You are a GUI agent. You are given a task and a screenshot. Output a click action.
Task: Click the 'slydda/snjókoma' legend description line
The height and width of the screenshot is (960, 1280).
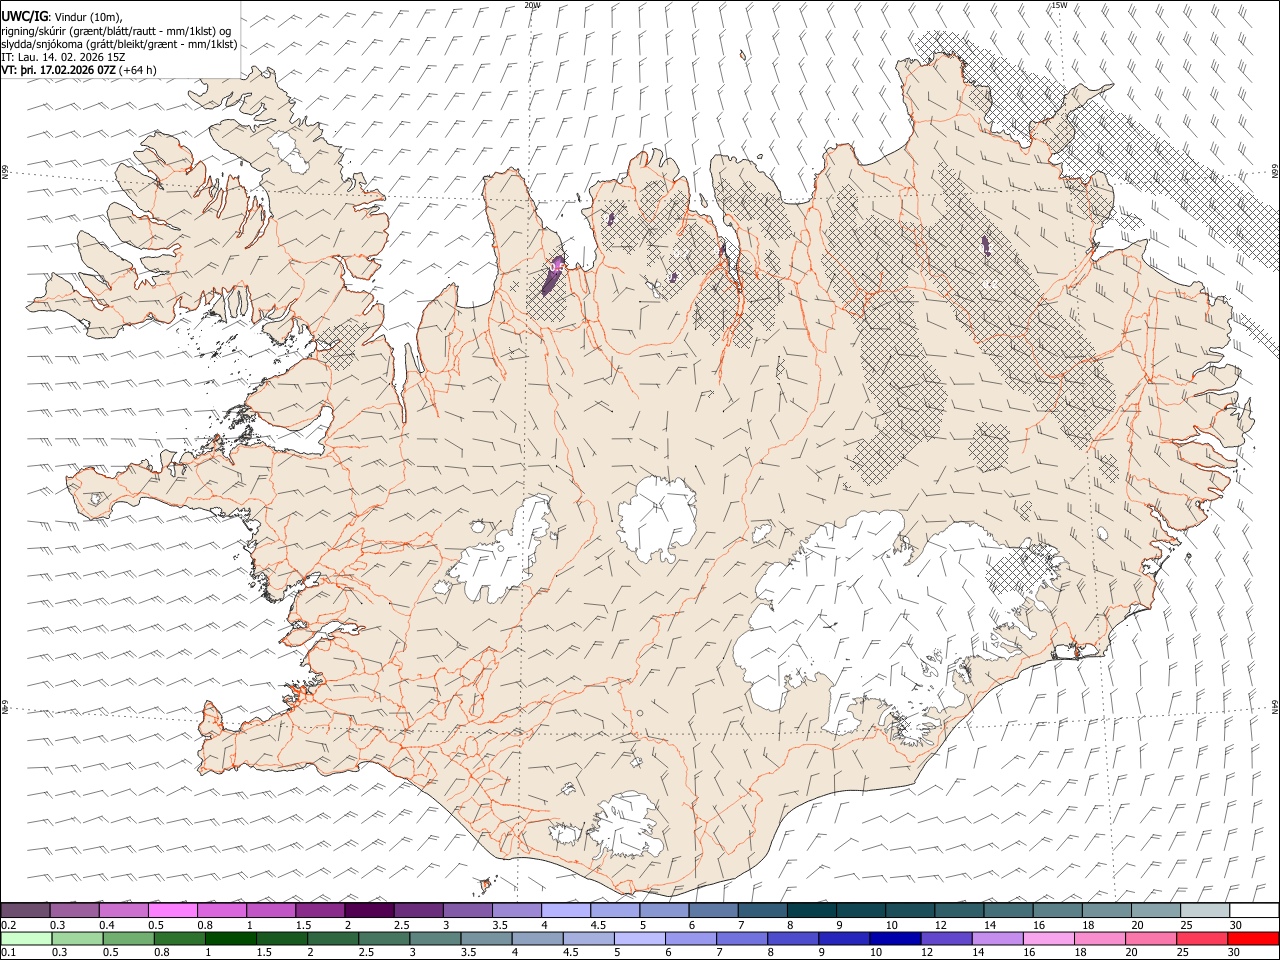click(x=119, y=44)
